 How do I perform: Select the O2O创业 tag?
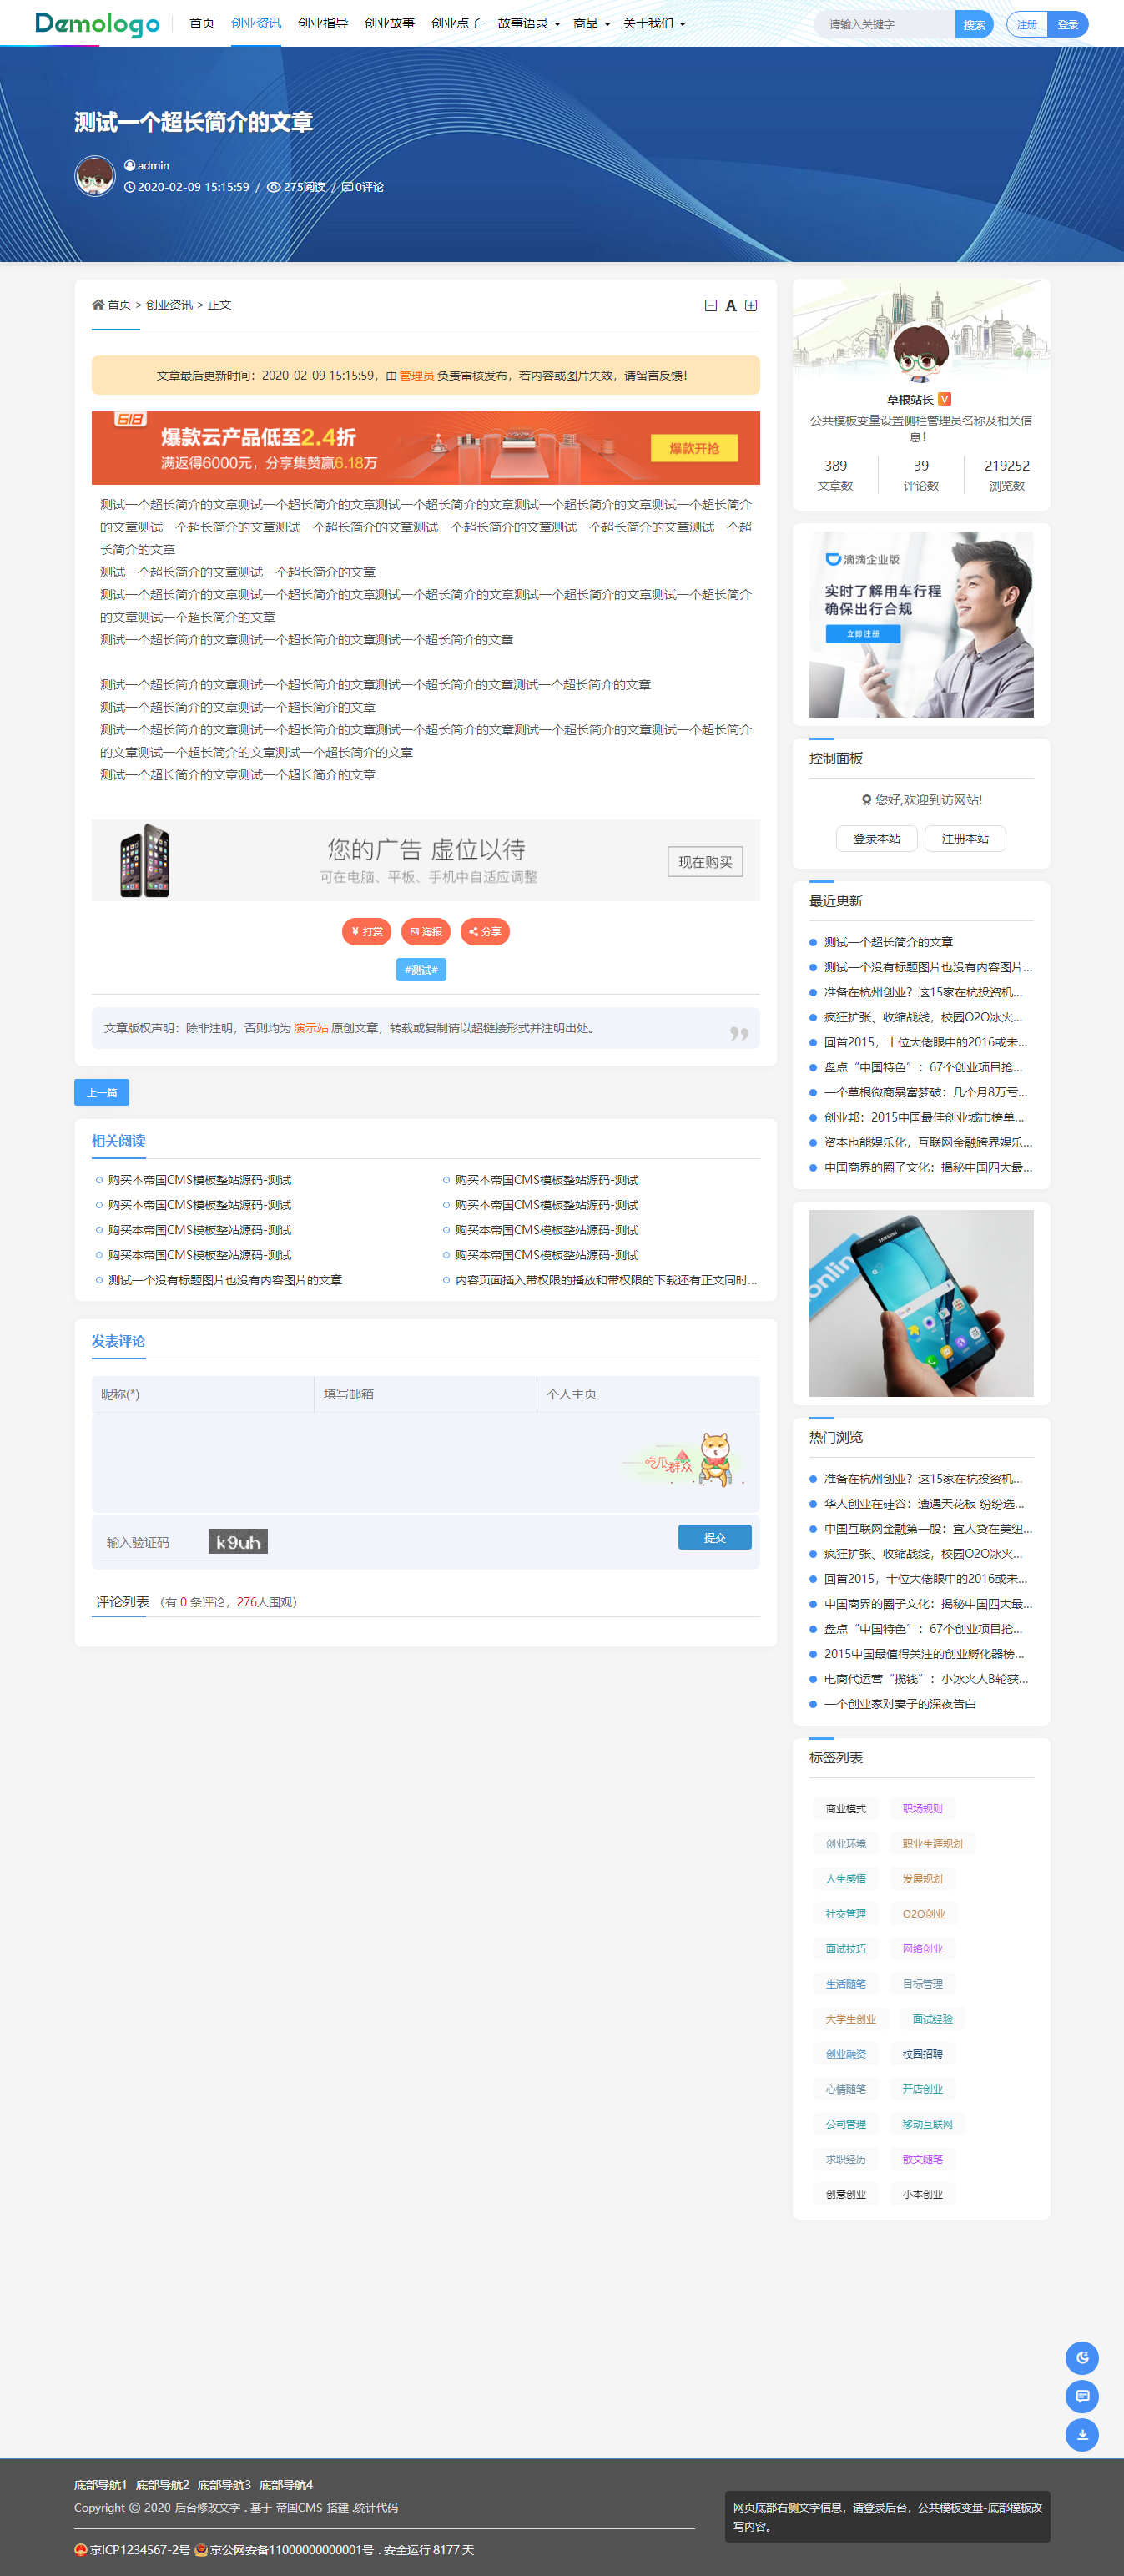click(x=924, y=1913)
